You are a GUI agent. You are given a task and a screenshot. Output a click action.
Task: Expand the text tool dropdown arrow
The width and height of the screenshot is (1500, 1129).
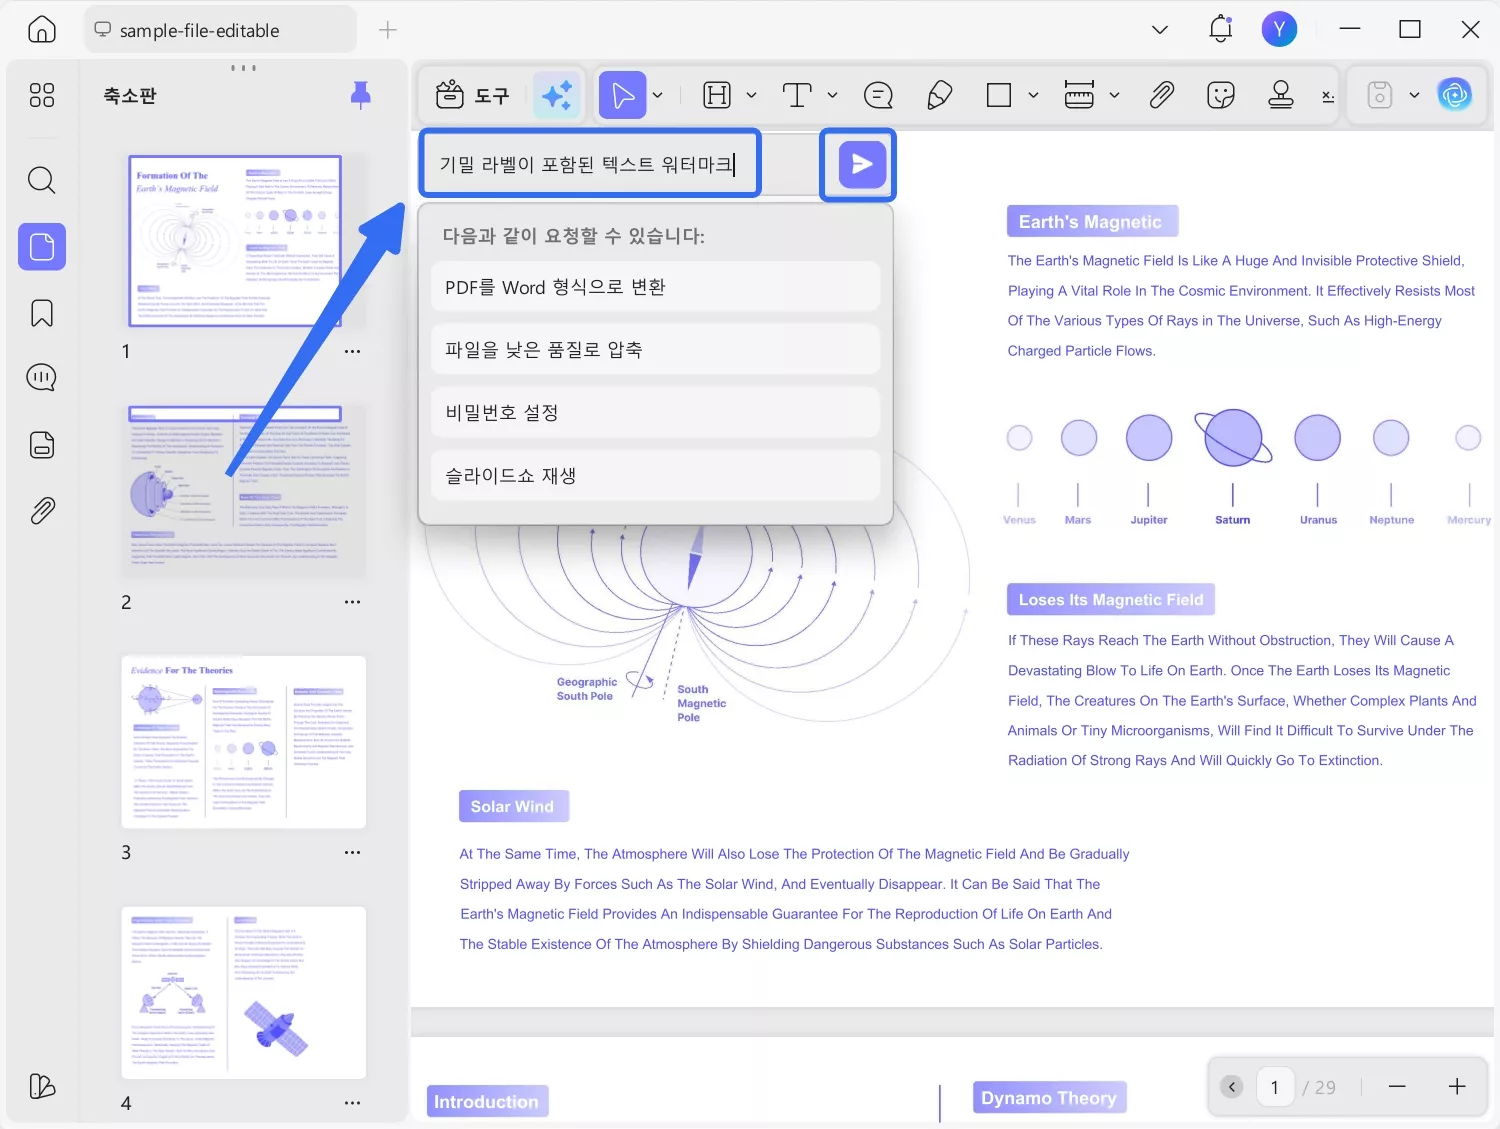(832, 95)
